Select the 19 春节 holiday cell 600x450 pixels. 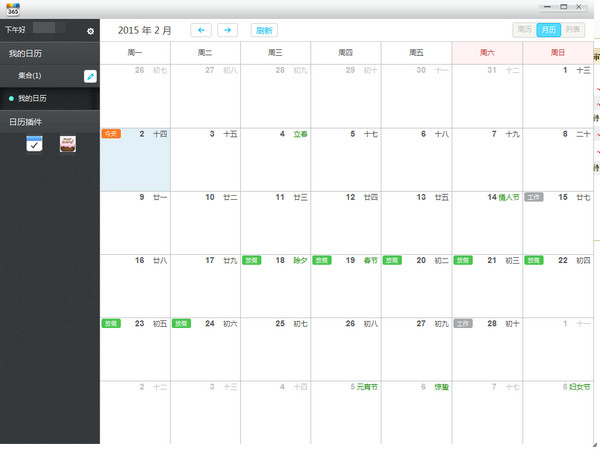[x=346, y=286]
